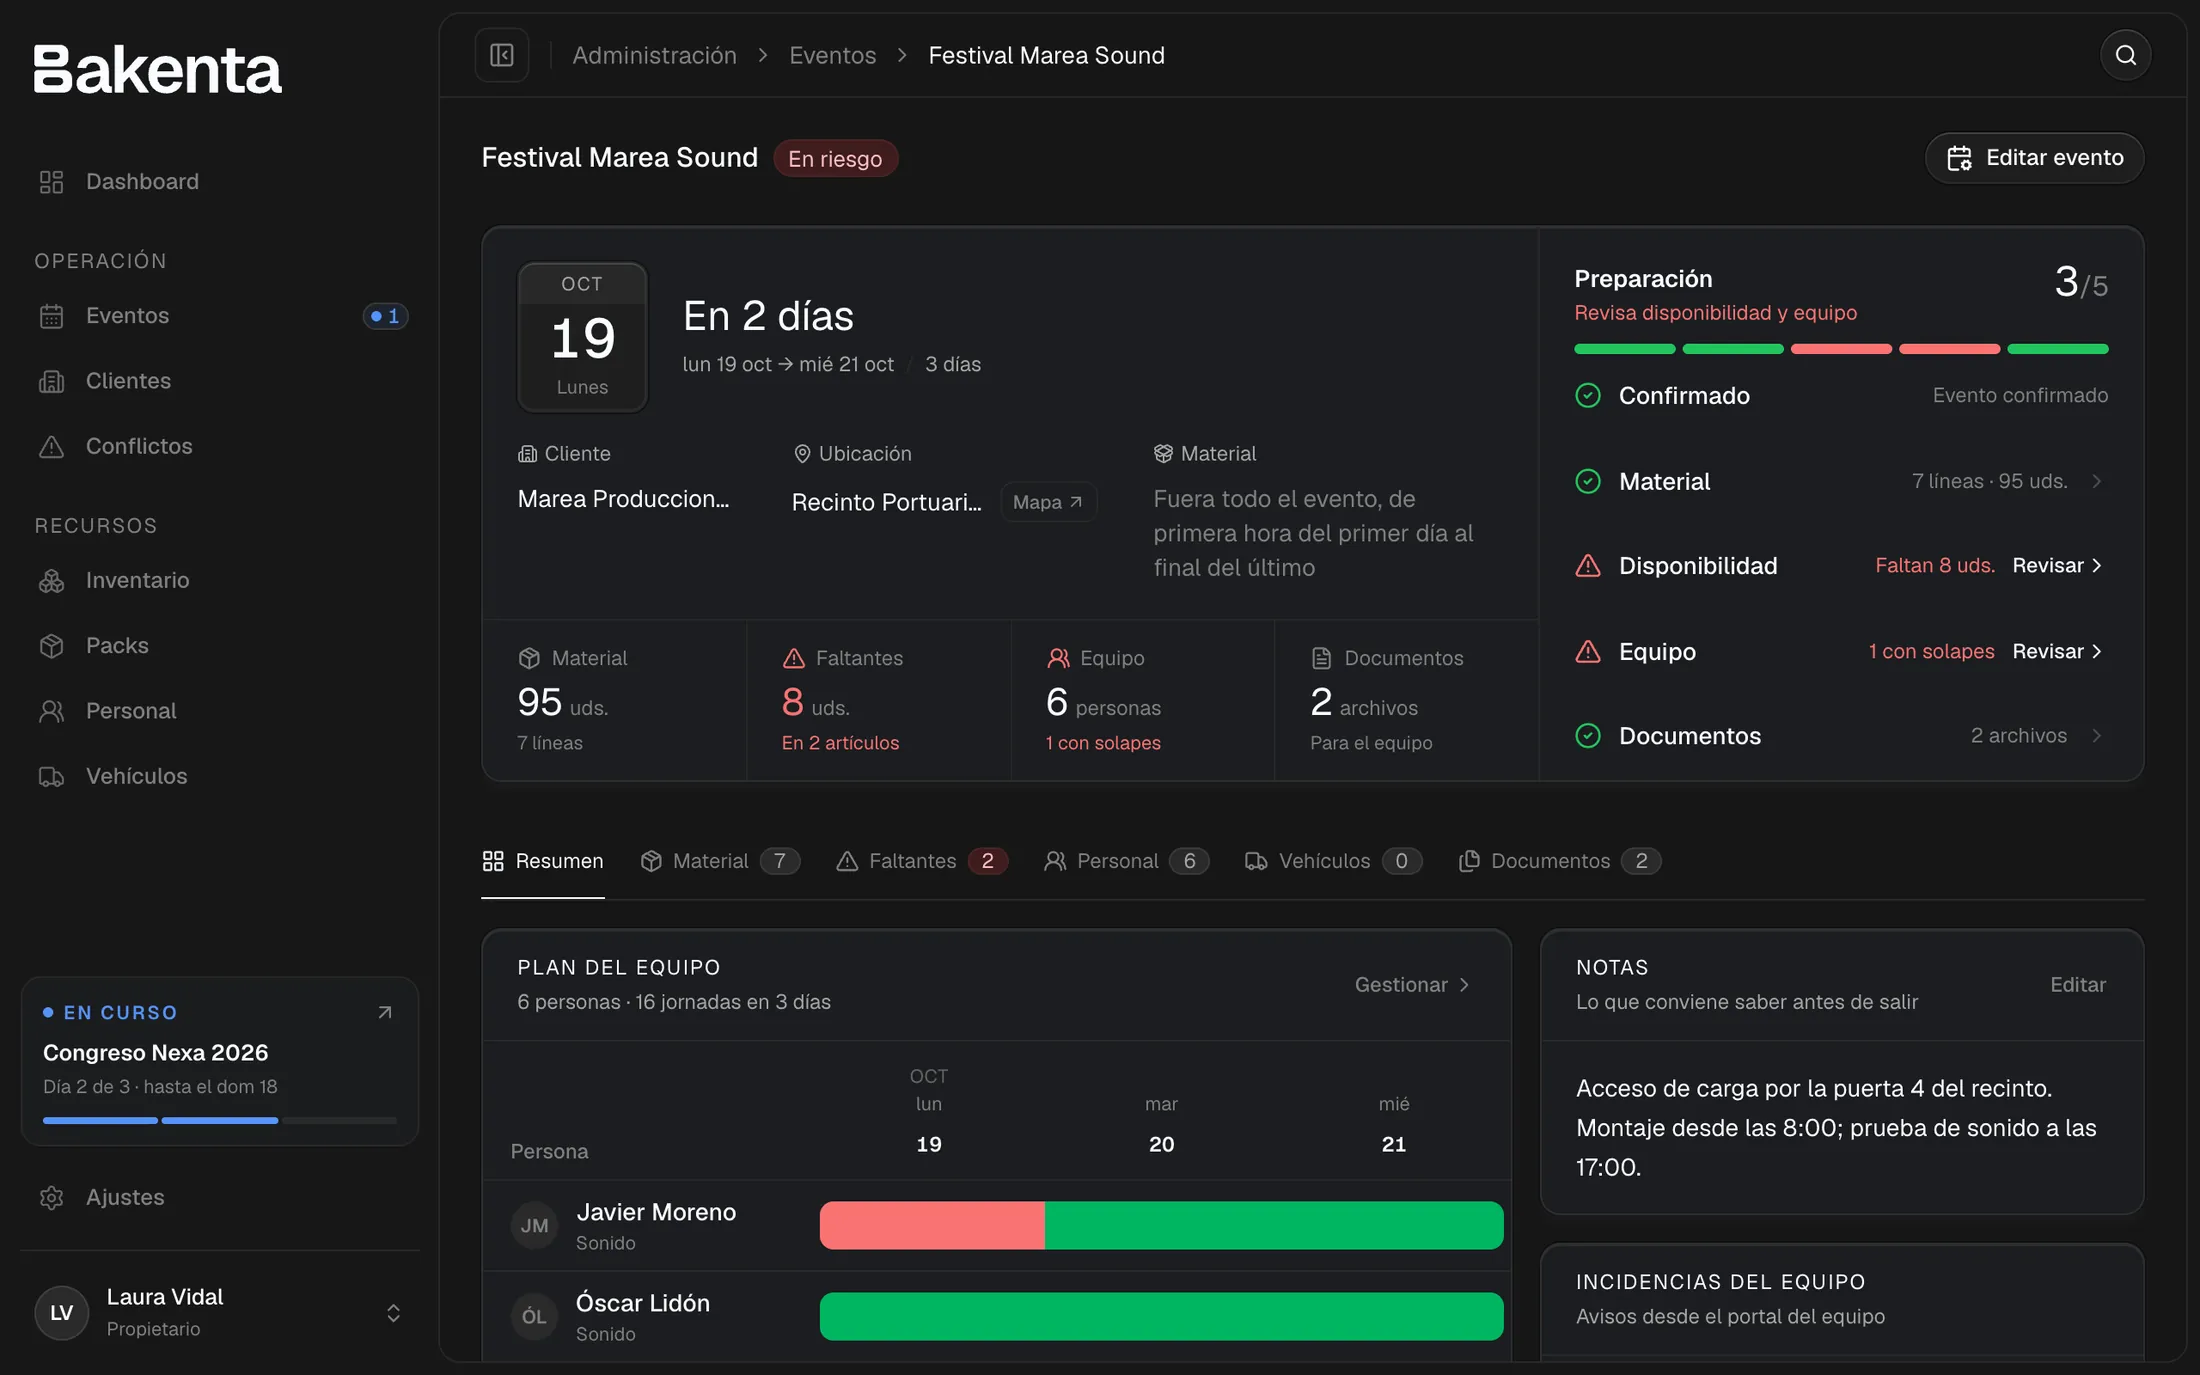Image resolution: width=2200 pixels, height=1375 pixels.
Task: Click the Ajustes gear icon
Action: tap(51, 1197)
